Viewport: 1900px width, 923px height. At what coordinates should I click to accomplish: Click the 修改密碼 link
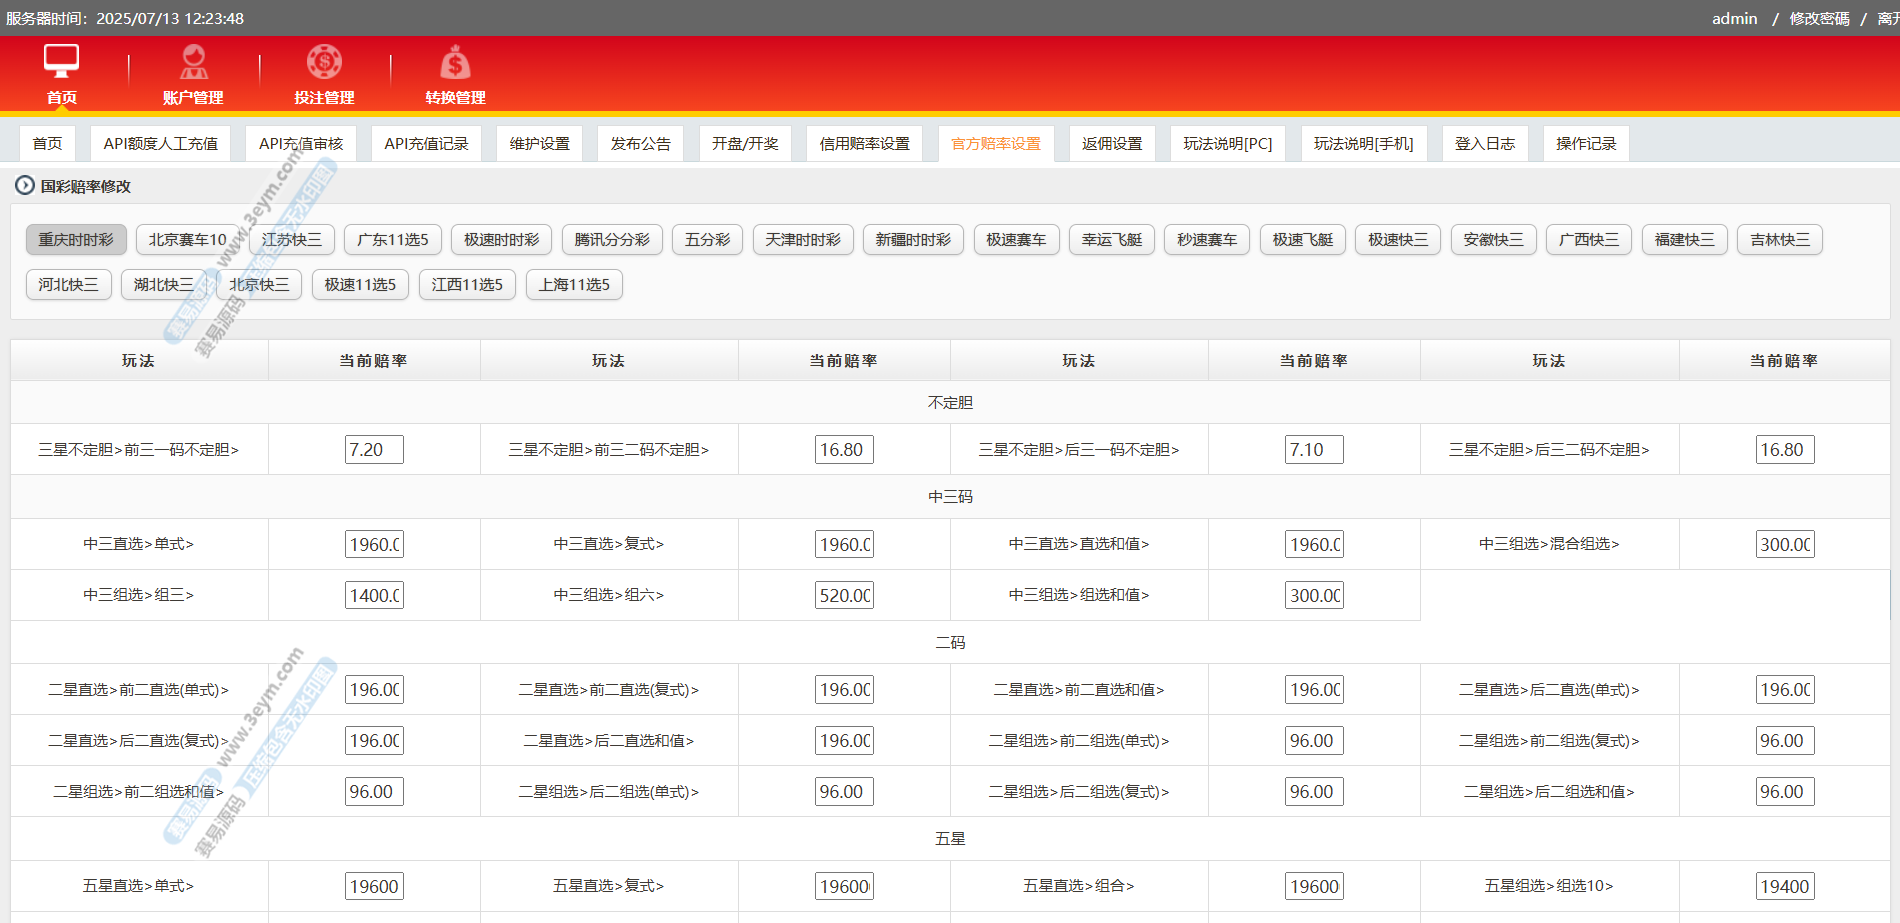point(1819,18)
